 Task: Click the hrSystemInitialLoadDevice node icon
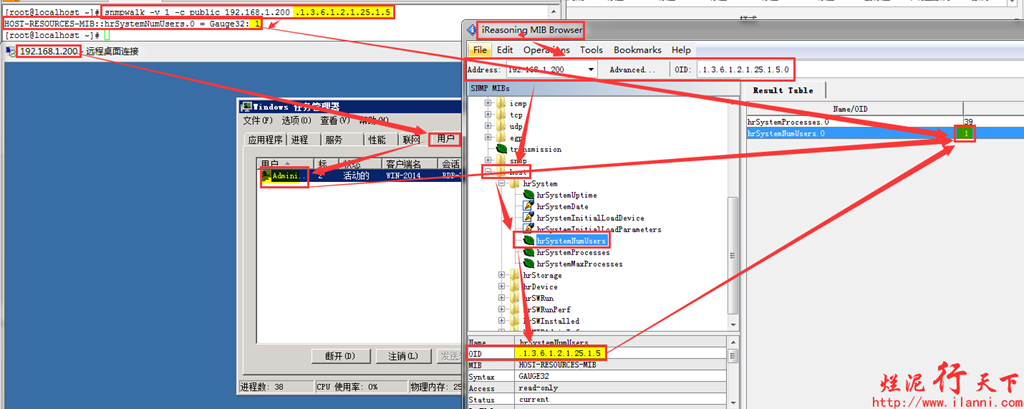point(528,218)
